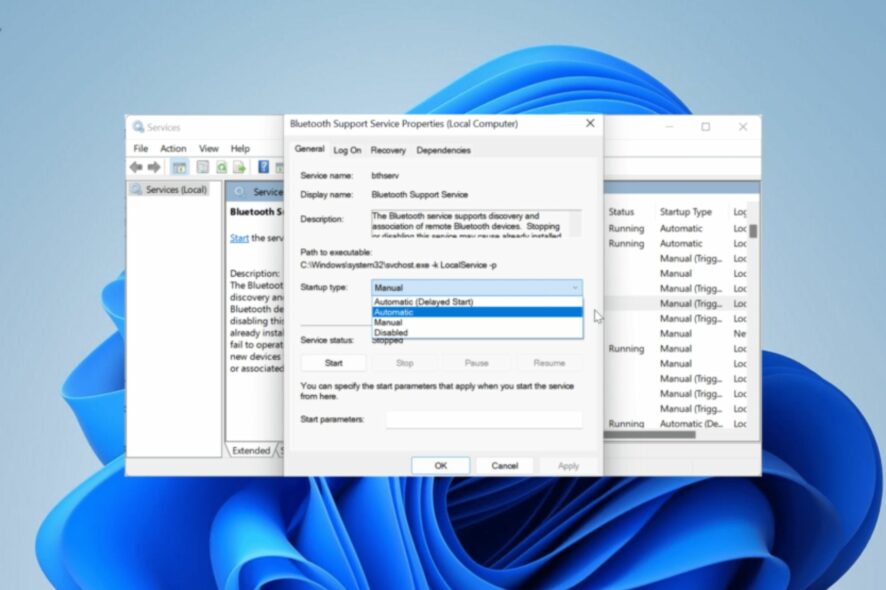The width and height of the screenshot is (886, 590).
Task: Open the Action menu
Action: tap(173, 149)
